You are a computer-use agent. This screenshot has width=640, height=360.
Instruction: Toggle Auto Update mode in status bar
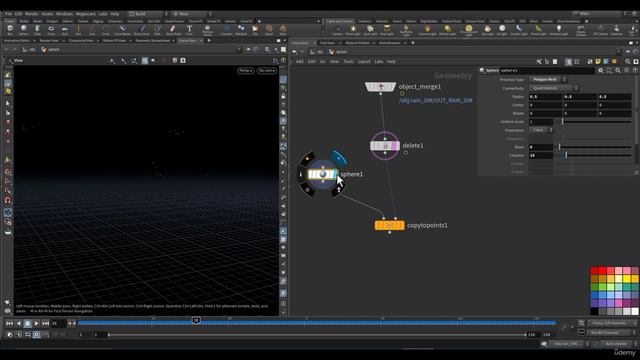coord(616,344)
